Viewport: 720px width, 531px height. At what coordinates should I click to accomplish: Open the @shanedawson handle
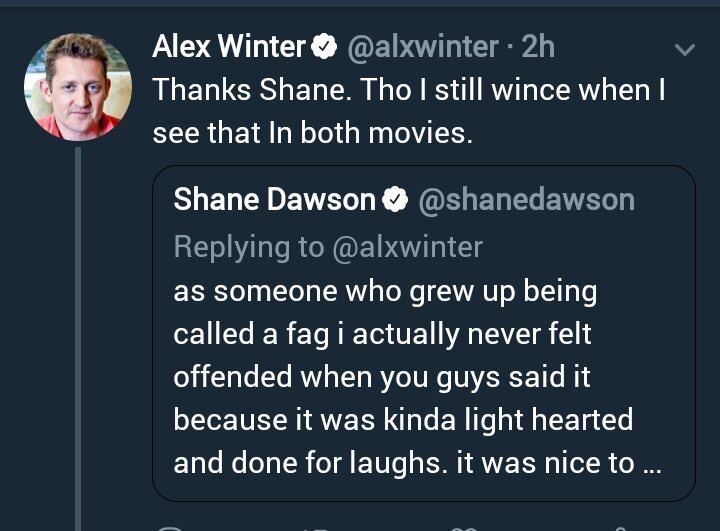coord(525,200)
